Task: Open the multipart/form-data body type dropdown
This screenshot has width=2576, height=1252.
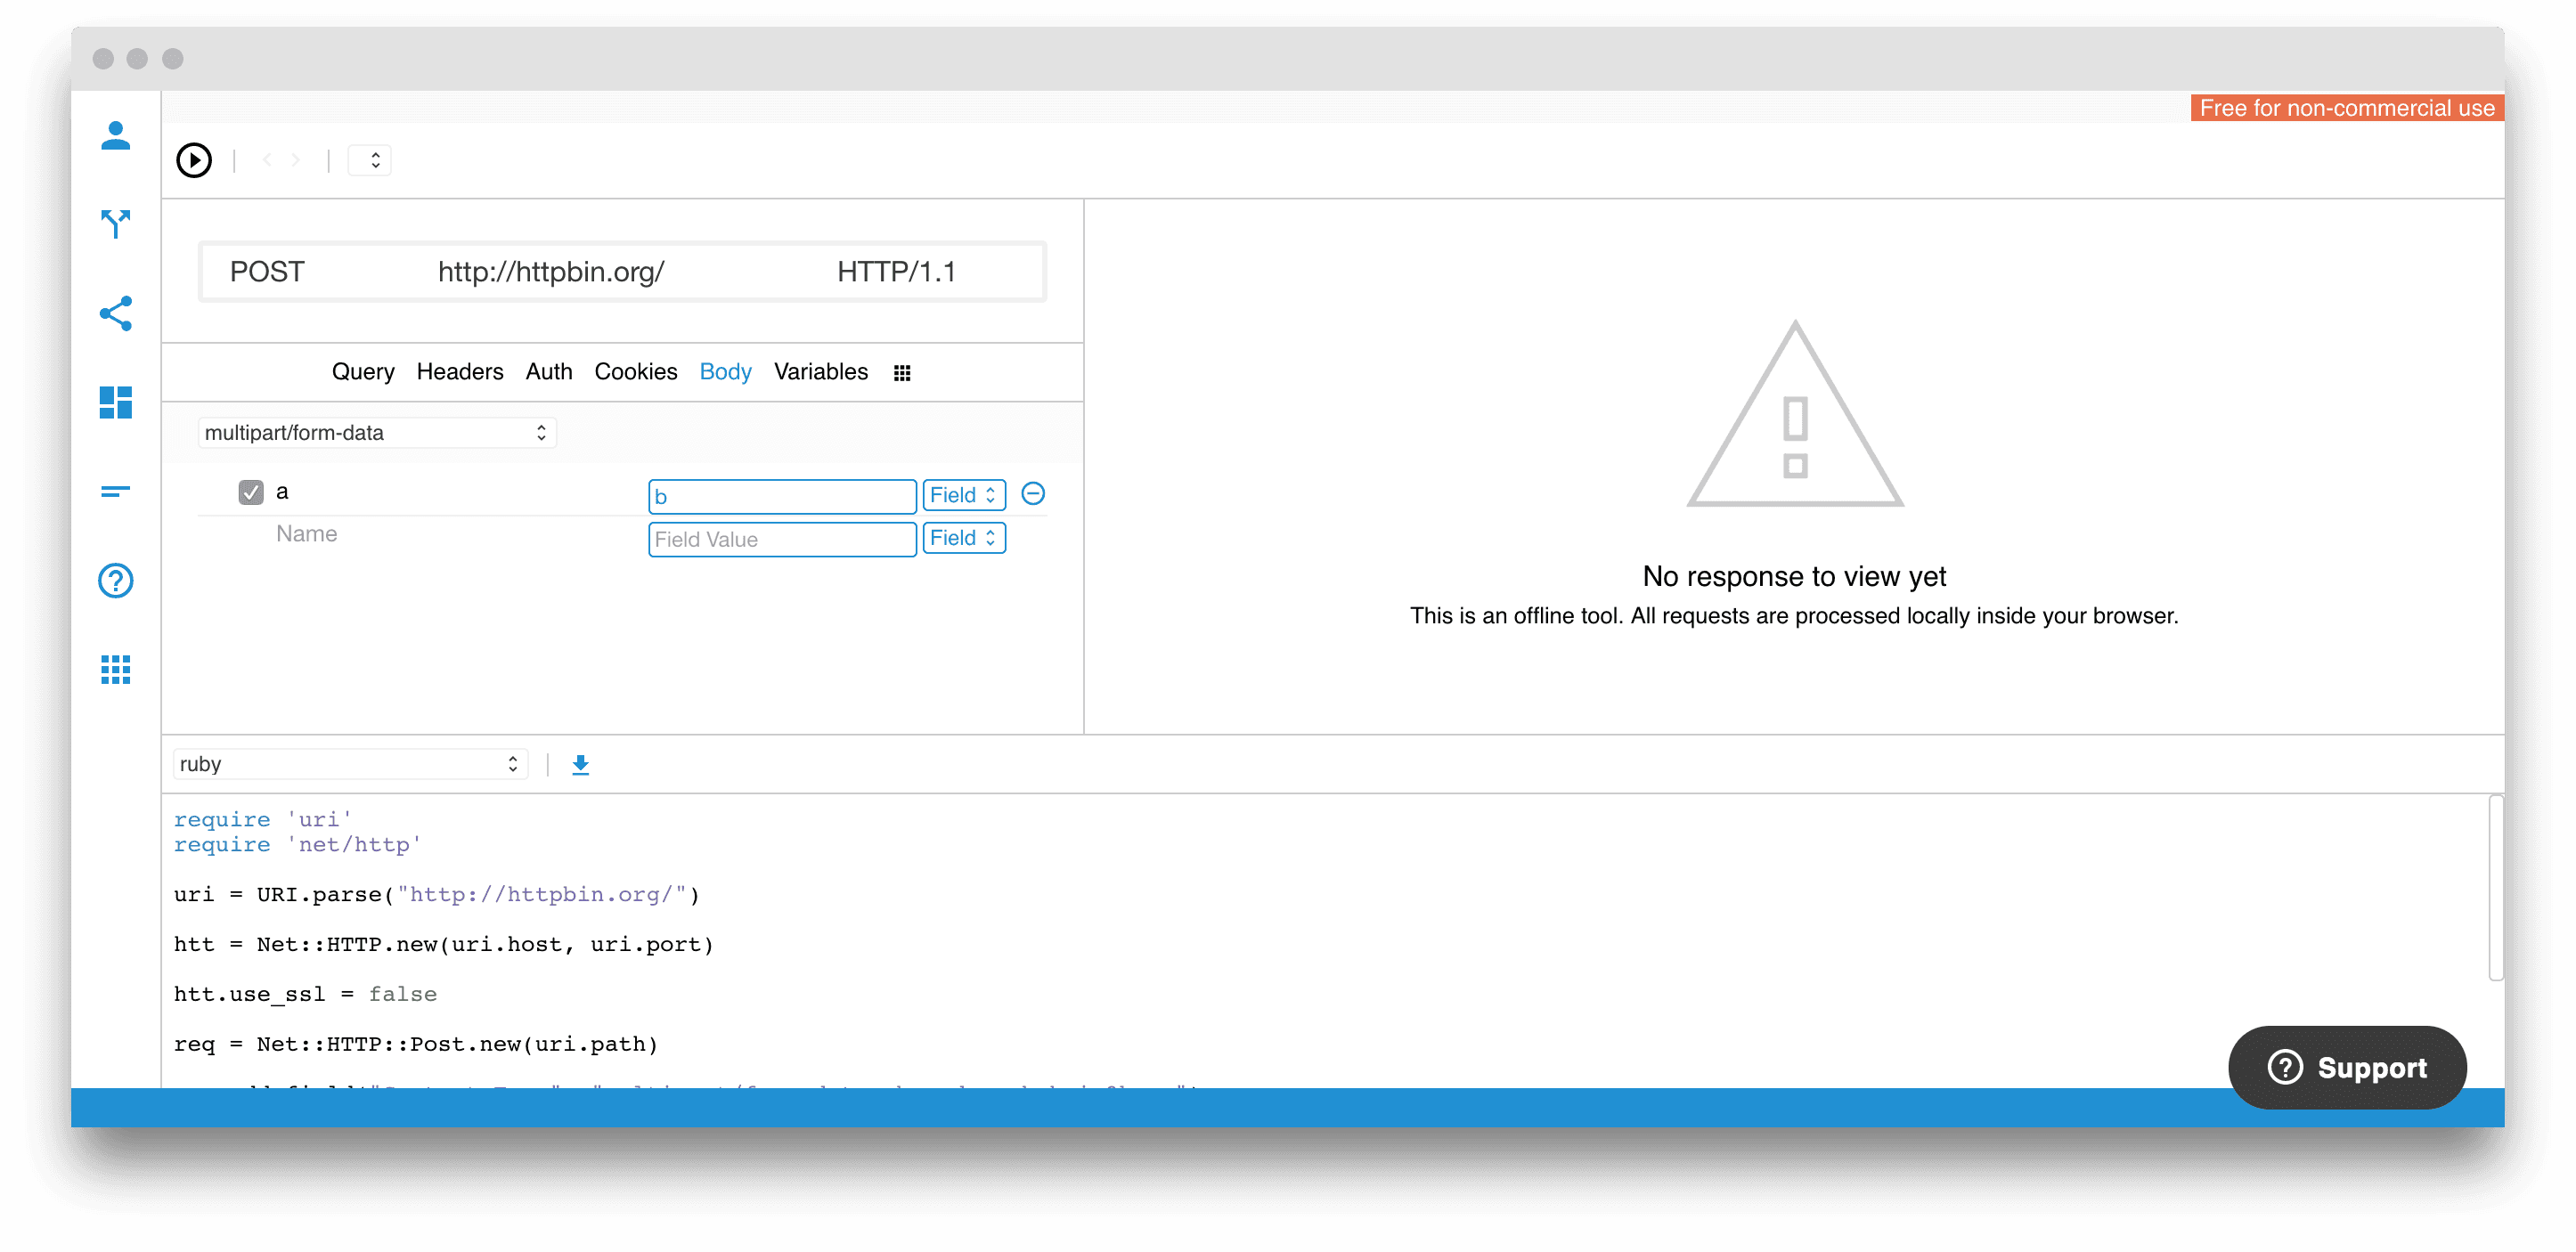Action: coord(377,432)
